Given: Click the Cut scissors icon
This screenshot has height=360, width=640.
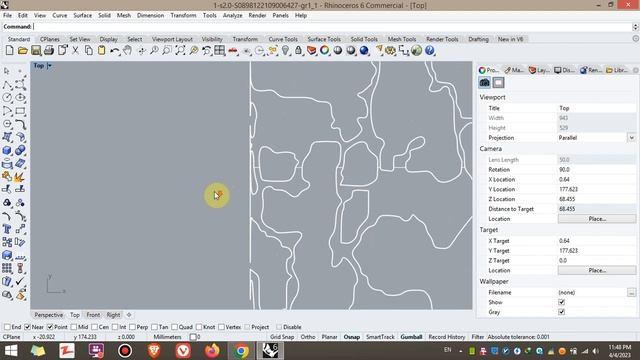Looking at the screenshot, I should (76, 50).
